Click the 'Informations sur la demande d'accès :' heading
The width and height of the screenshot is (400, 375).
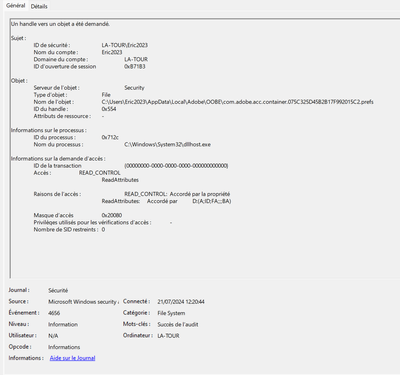click(x=58, y=159)
